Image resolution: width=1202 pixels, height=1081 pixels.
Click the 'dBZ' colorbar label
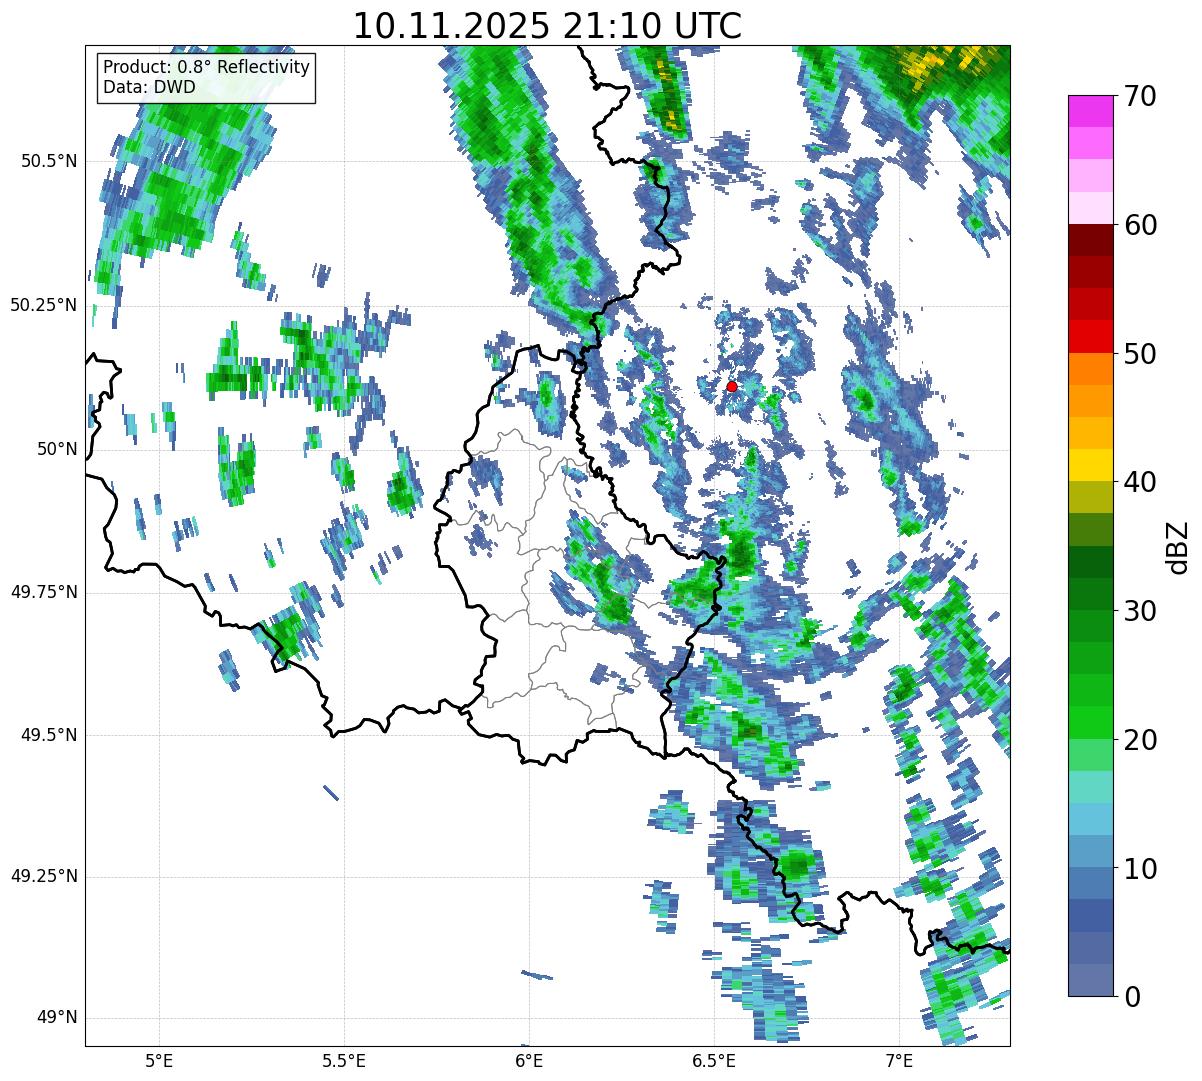pos(1178,546)
